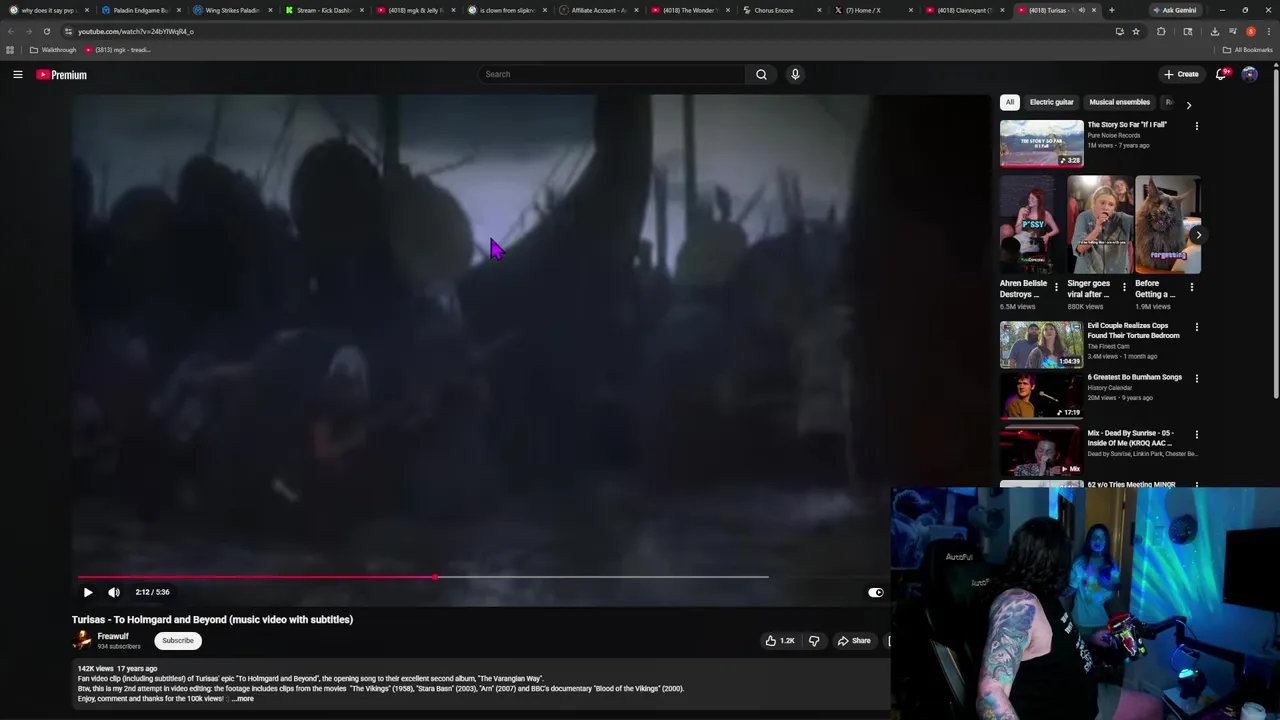Open options for Before Getting a short
The height and width of the screenshot is (720, 1280).
(x=1191, y=288)
